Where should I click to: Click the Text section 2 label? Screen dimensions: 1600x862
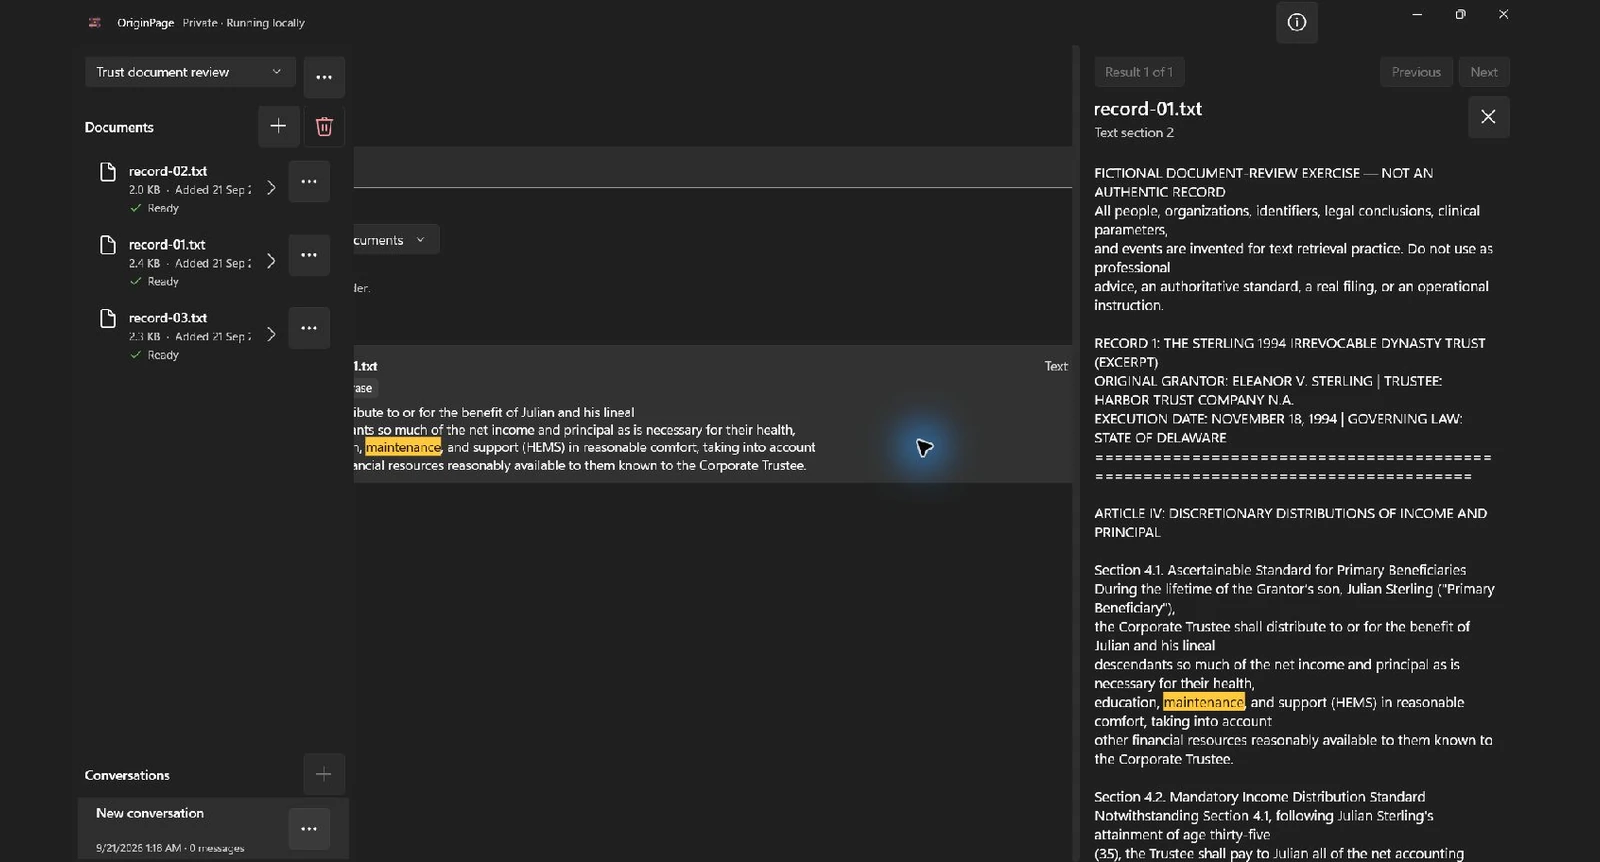pyautogui.click(x=1134, y=132)
